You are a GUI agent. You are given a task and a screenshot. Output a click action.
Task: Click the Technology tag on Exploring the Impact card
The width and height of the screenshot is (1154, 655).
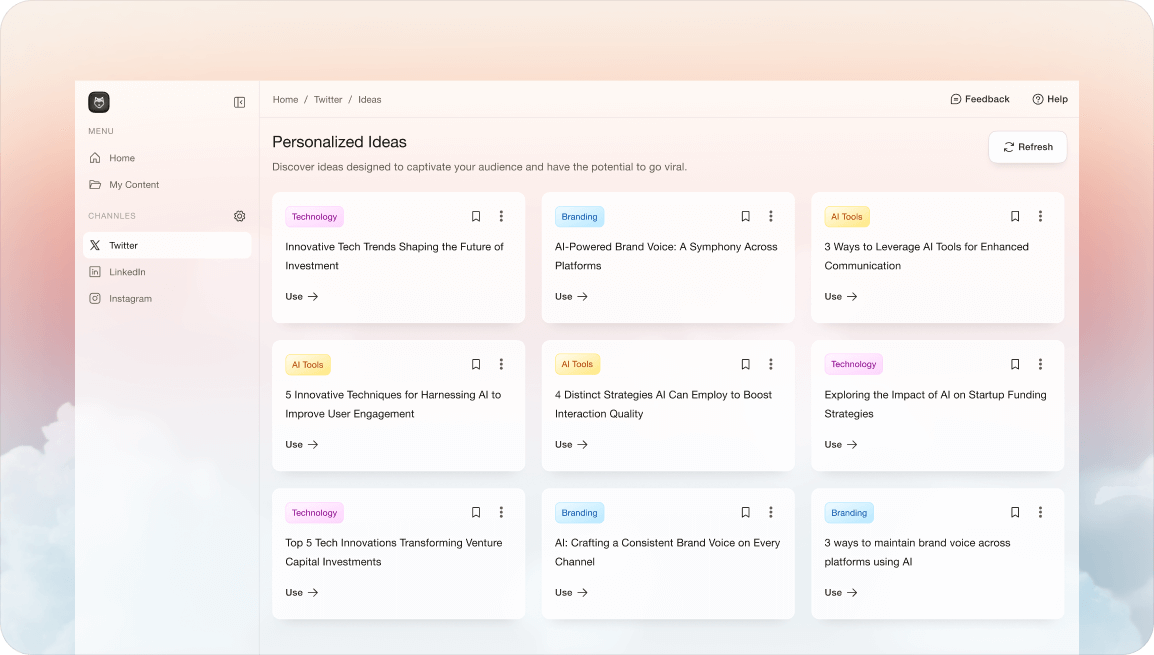(x=853, y=365)
